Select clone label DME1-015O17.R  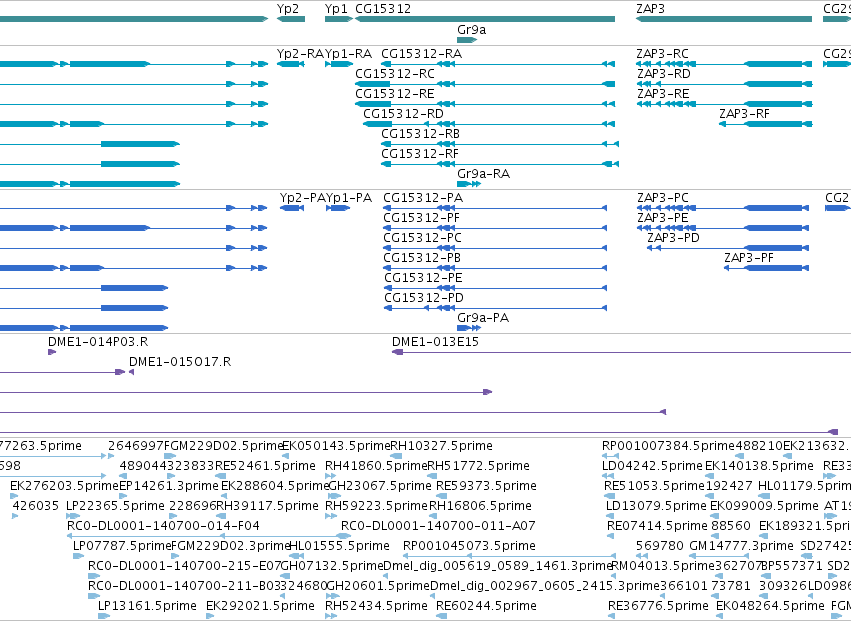[x=180, y=362]
